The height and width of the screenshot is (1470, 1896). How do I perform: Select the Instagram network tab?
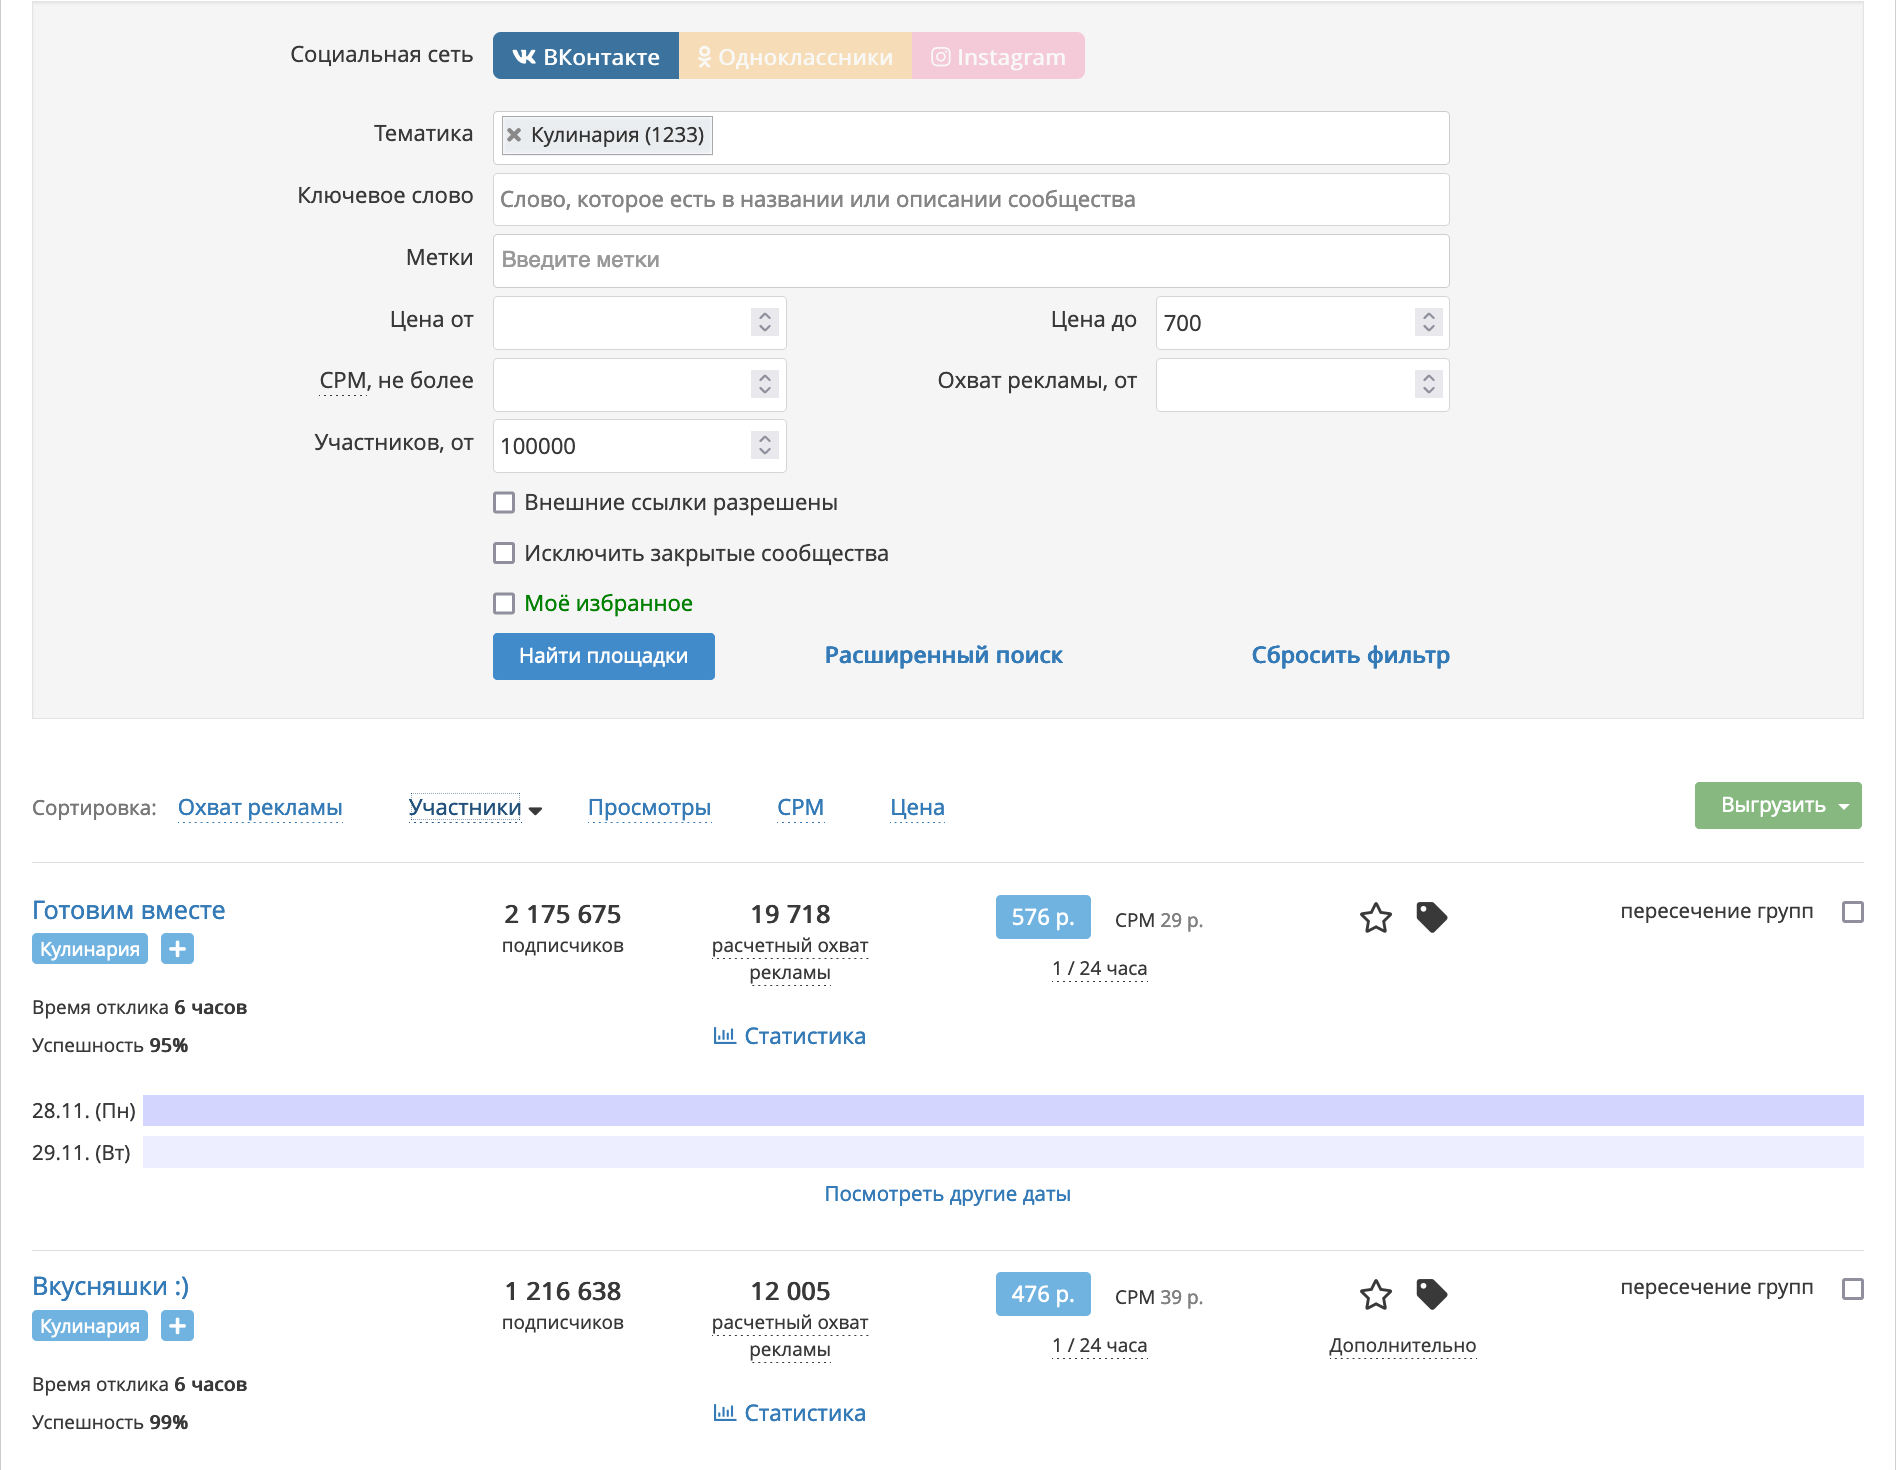coord(998,56)
